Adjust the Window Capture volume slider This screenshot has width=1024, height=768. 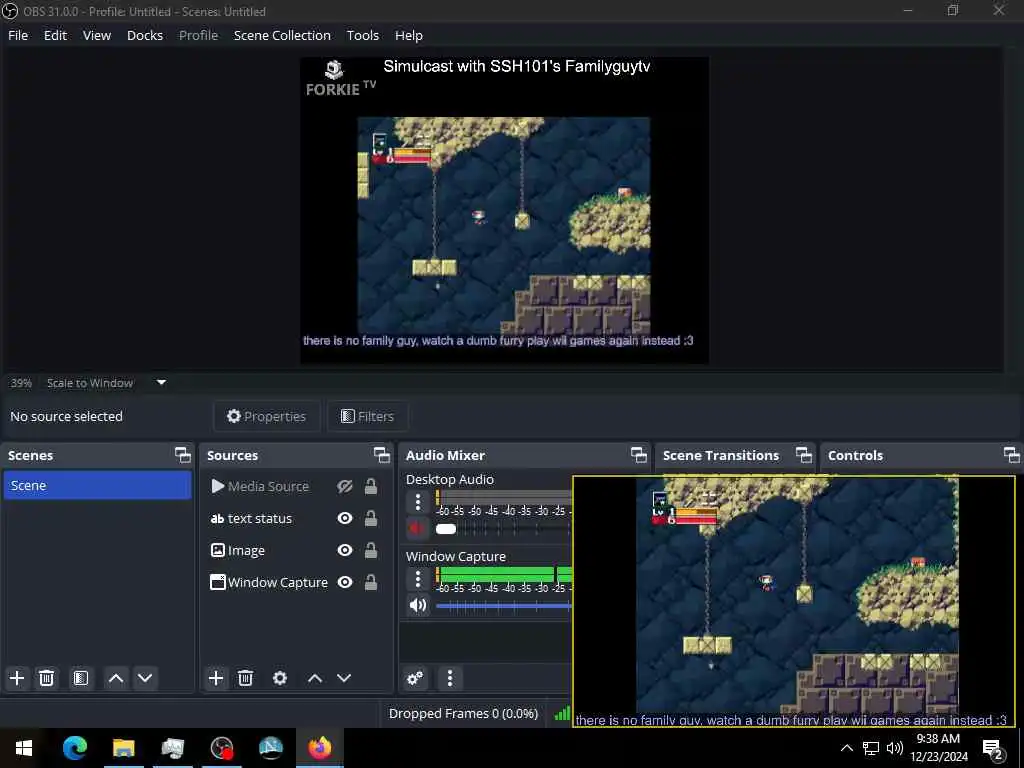coord(503,606)
